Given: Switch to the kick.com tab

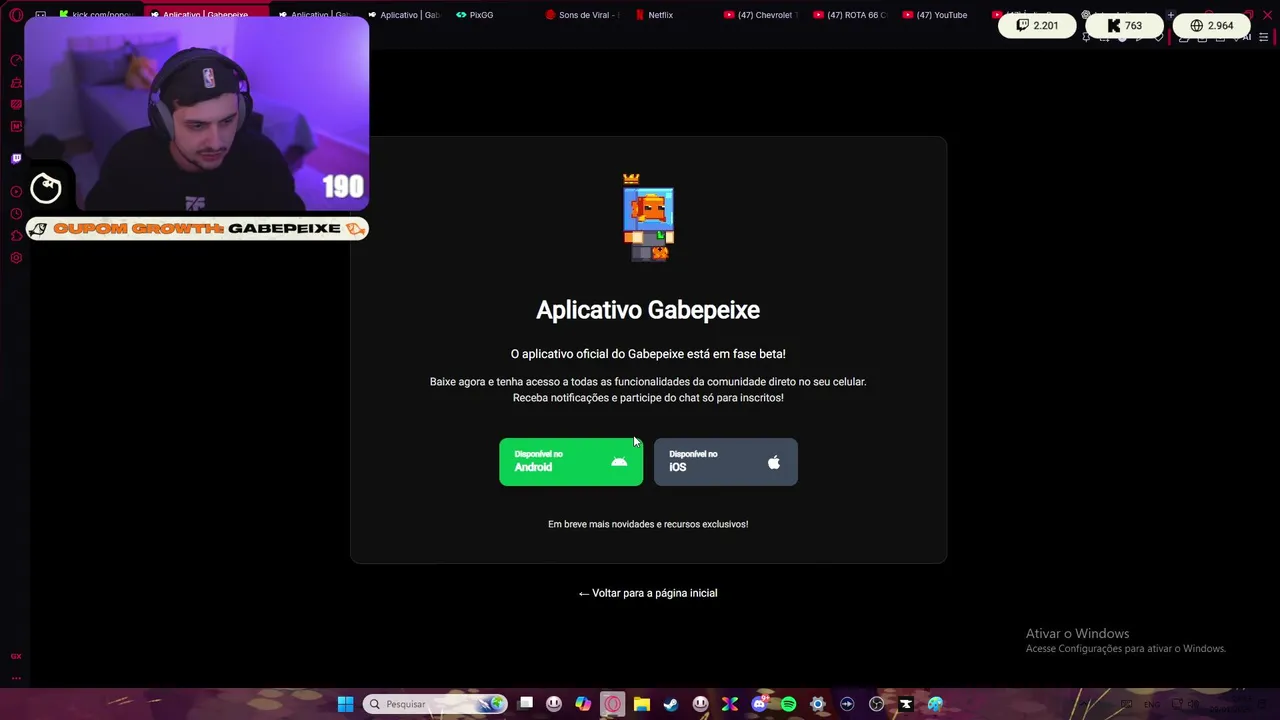Looking at the screenshot, I should [x=96, y=15].
